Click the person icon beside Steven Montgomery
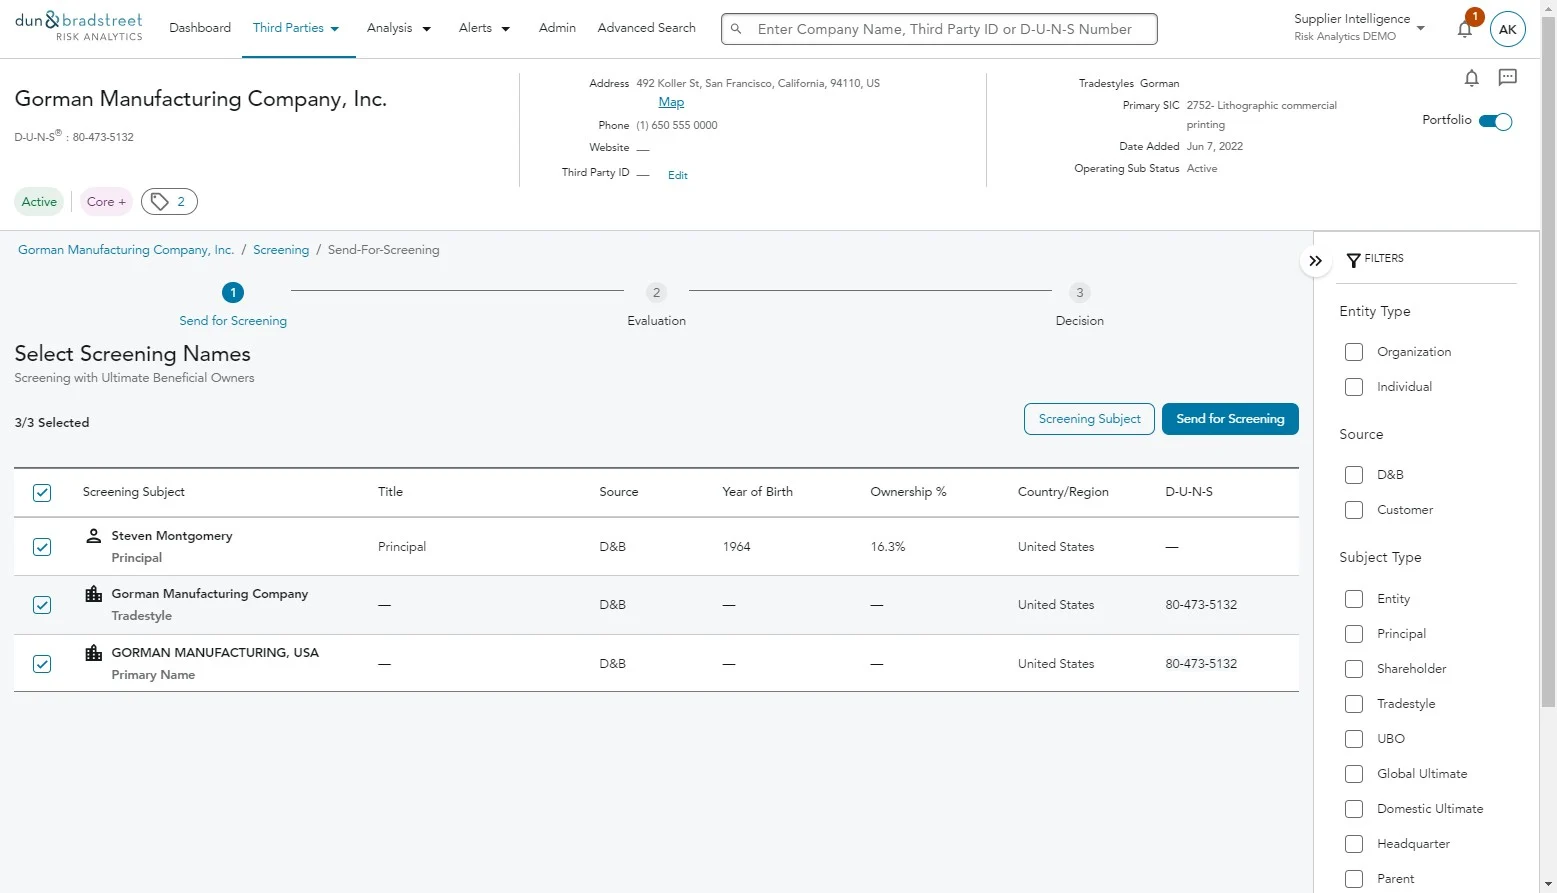The image size is (1557, 893). point(94,536)
